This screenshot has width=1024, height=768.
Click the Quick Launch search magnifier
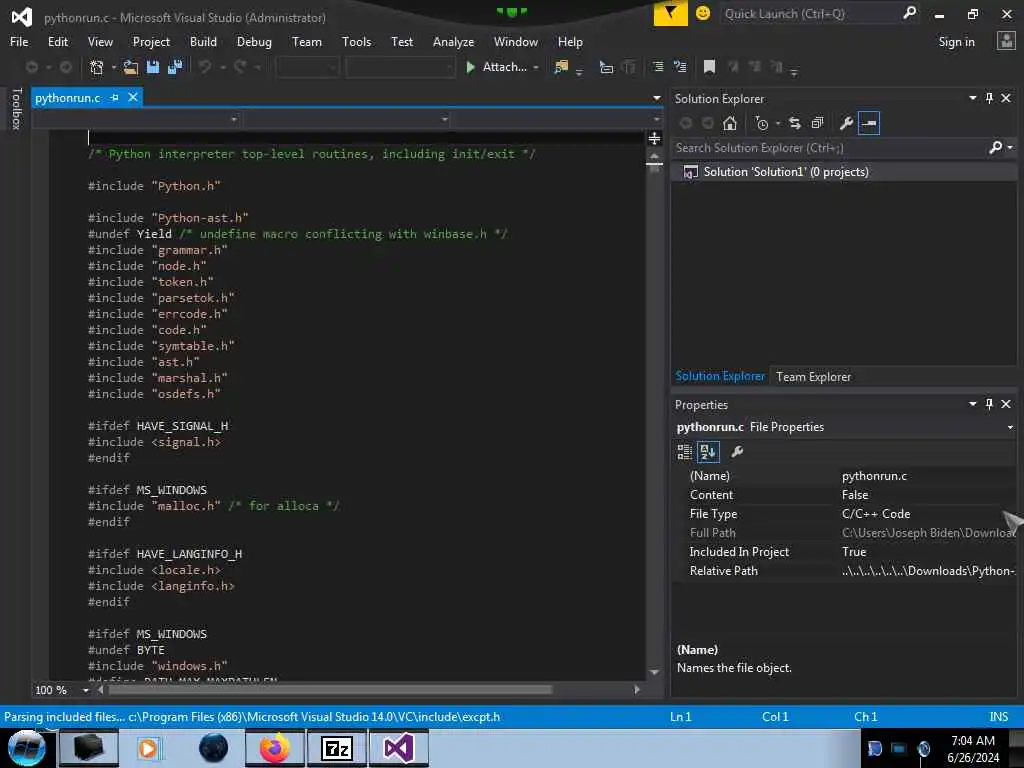point(910,13)
